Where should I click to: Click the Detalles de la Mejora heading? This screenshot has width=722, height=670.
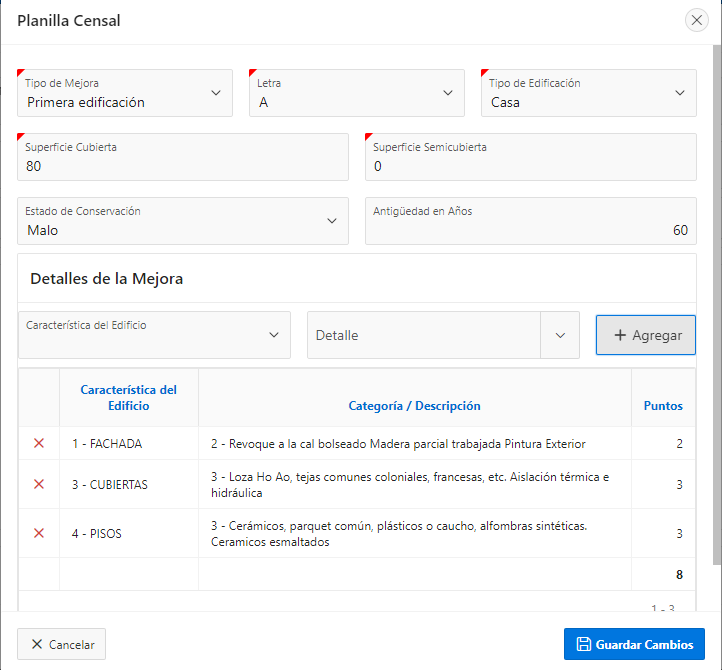pos(106,278)
